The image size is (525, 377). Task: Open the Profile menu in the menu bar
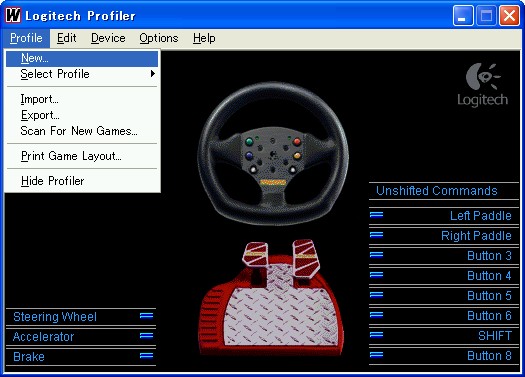[x=26, y=38]
